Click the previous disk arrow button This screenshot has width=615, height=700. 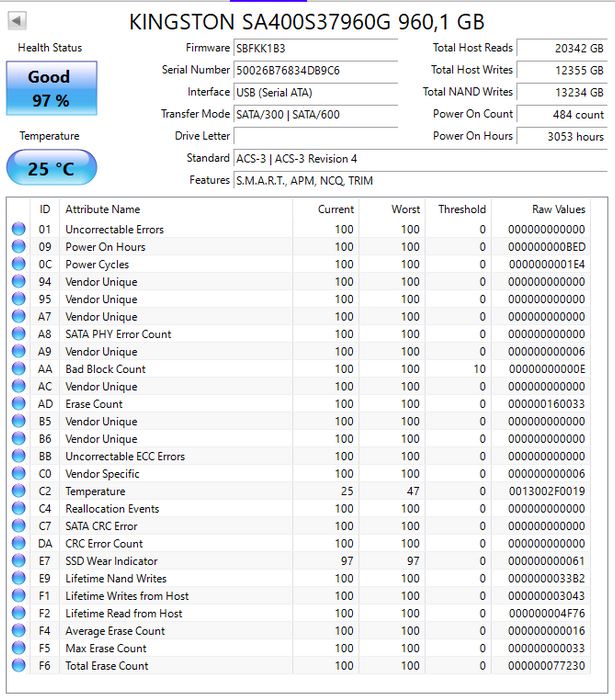pos(19,21)
